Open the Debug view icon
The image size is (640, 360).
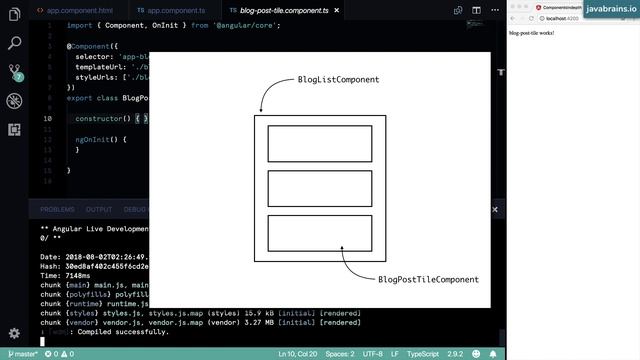click(x=14, y=101)
